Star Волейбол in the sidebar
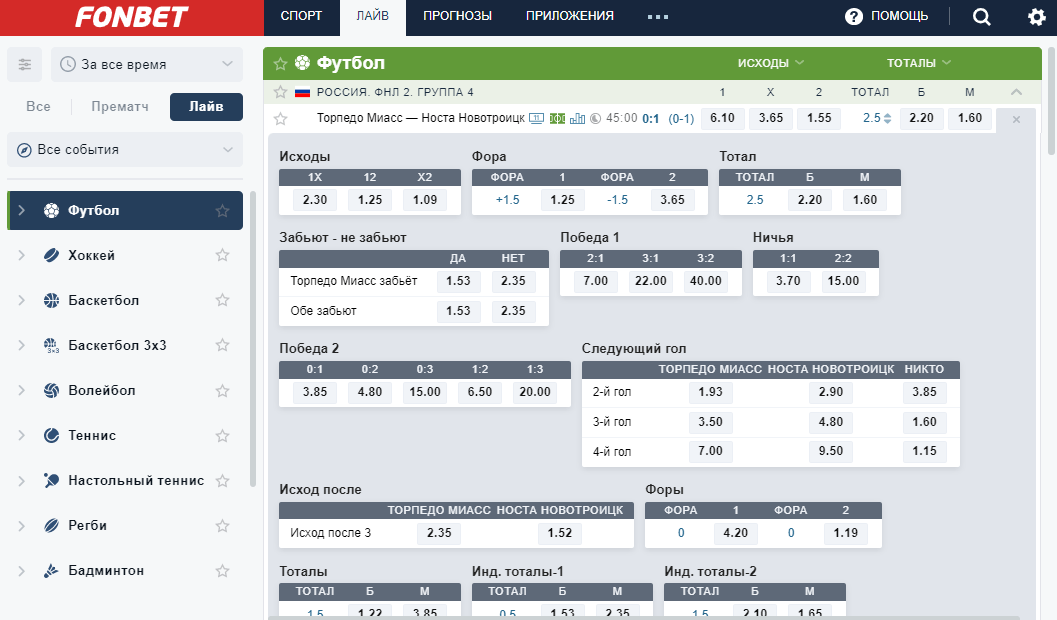This screenshot has width=1057, height=620. [x=222, y=390]
